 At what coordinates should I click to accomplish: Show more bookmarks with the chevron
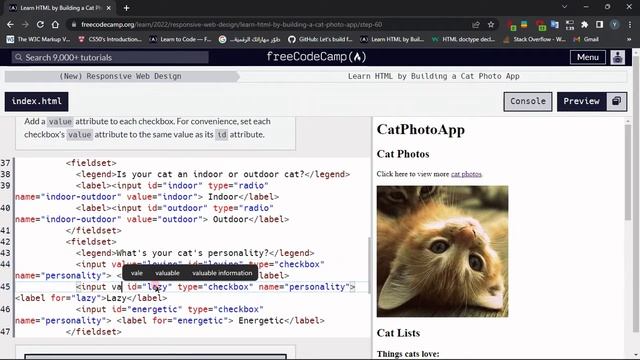tap(629, 39)
